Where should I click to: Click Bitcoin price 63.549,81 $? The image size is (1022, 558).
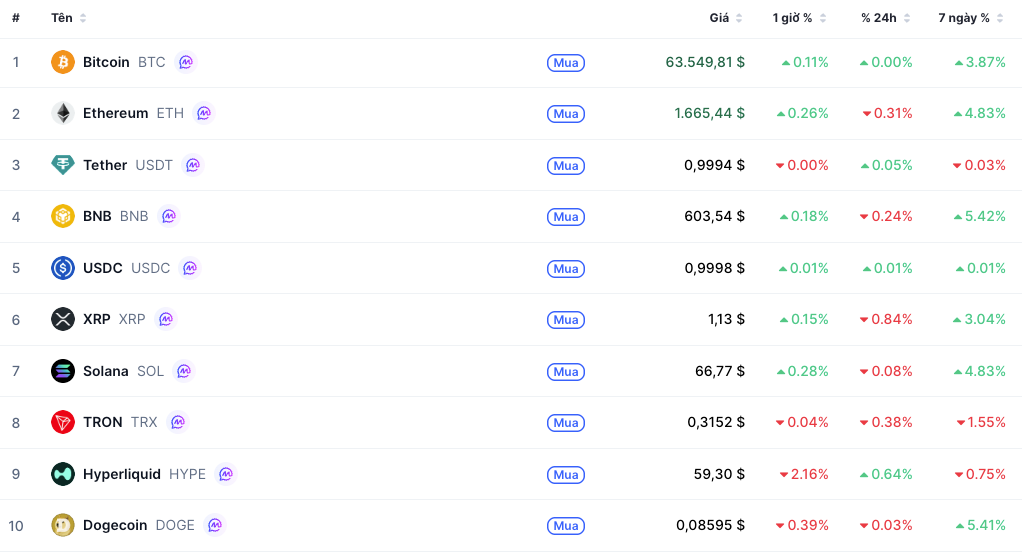point(705,62)
